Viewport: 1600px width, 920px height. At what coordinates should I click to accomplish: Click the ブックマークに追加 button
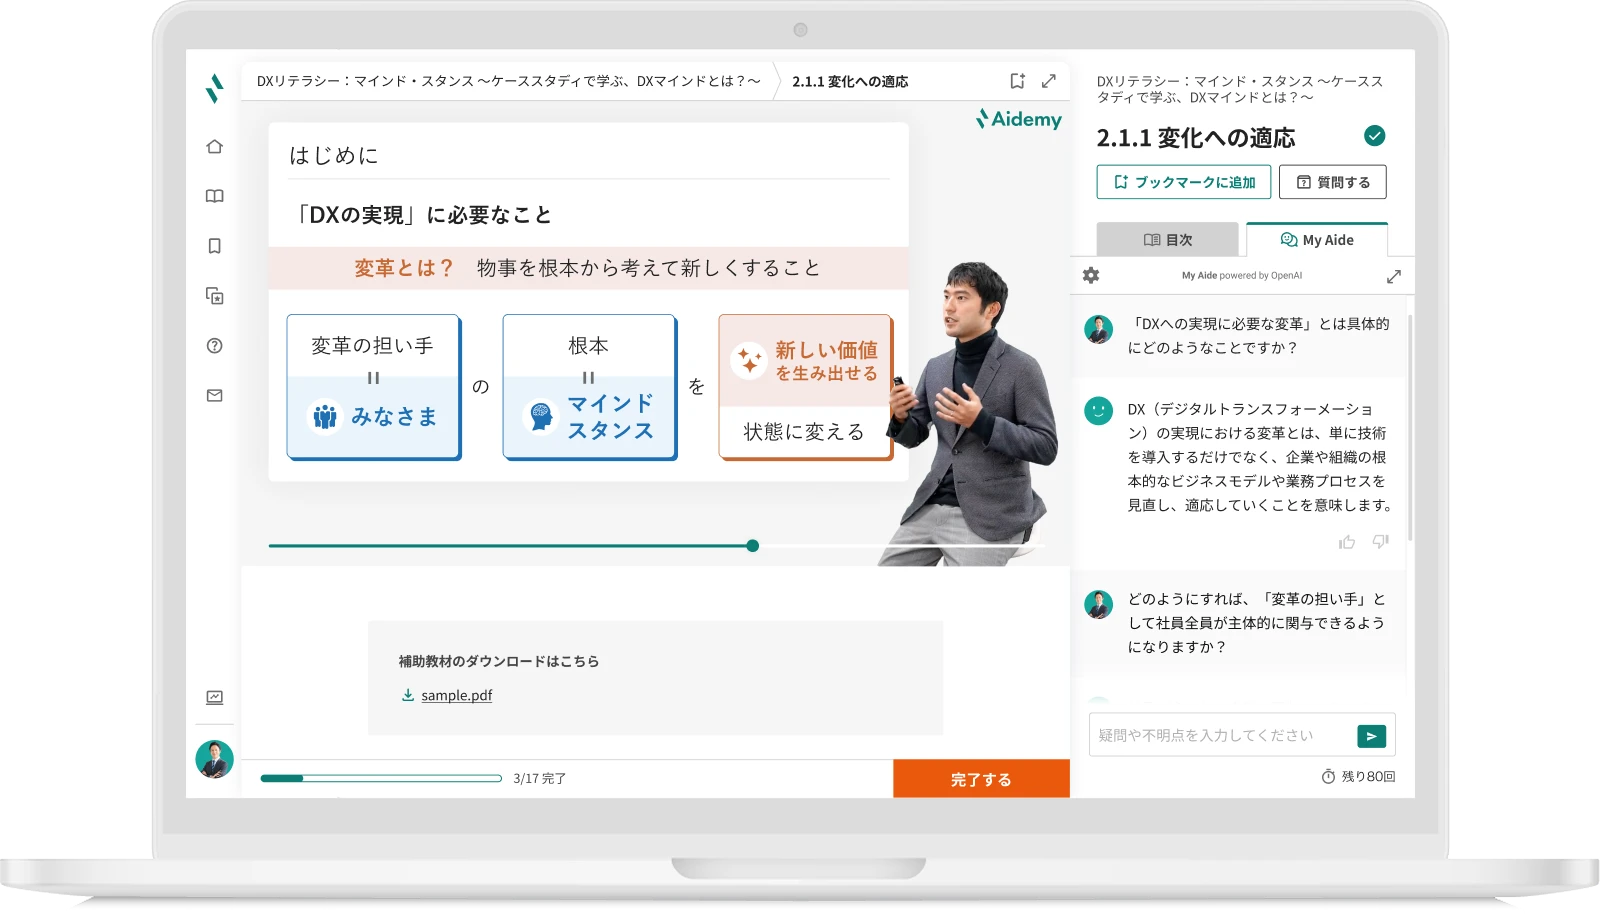[1183, 182]
